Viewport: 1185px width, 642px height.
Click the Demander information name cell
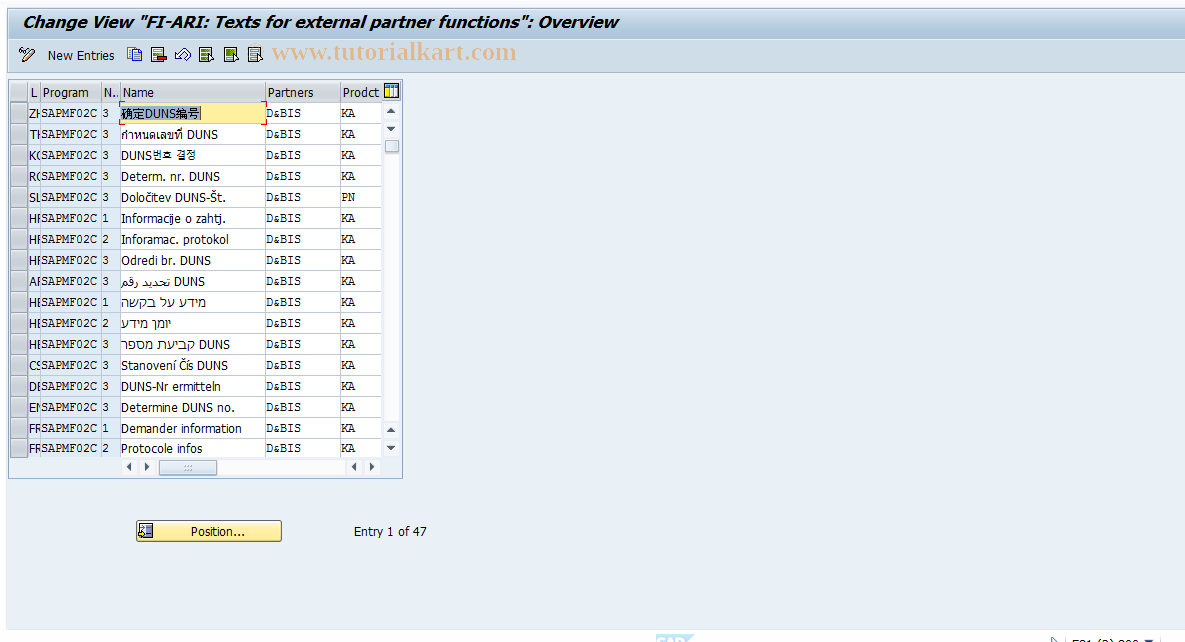click(193, 428)
